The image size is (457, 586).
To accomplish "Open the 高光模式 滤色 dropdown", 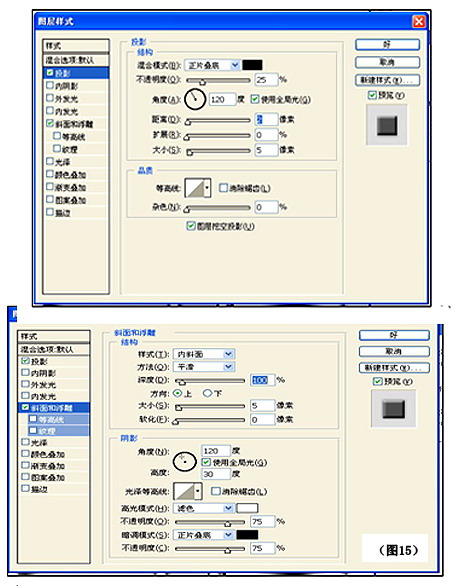I will (x=203, y=508).
